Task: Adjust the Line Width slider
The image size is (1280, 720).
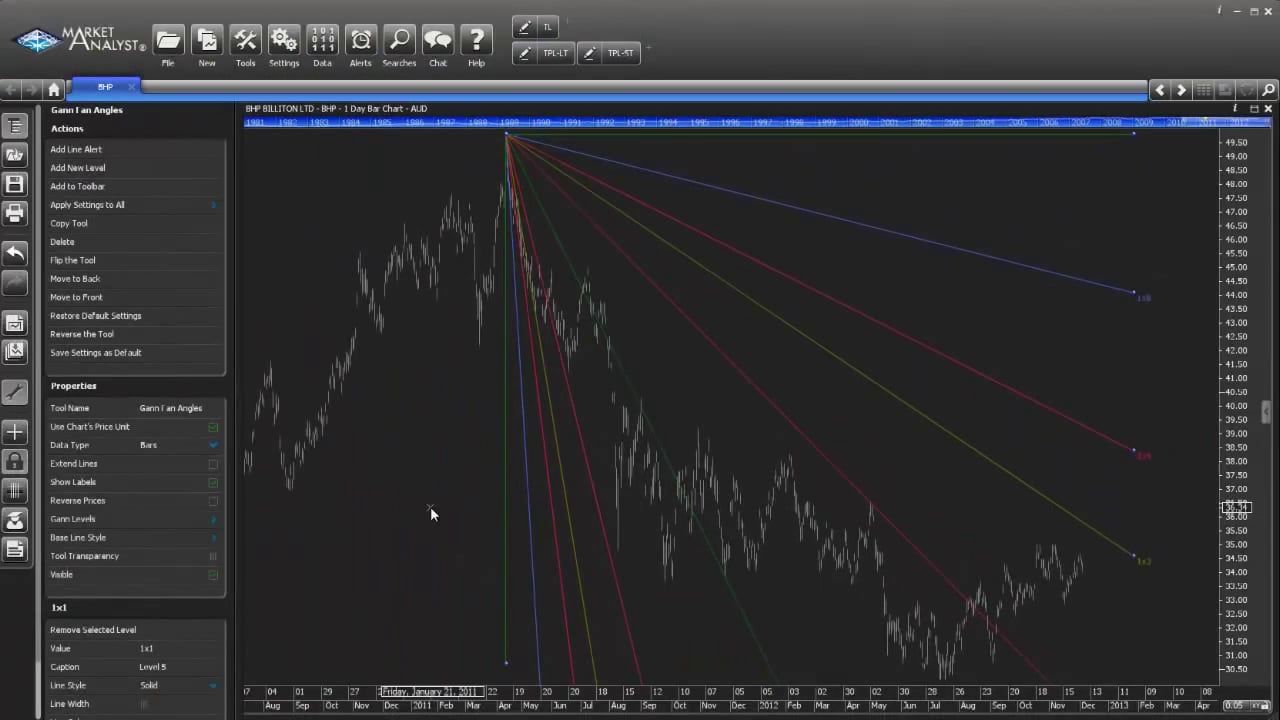Action: [x=143, y=704]
